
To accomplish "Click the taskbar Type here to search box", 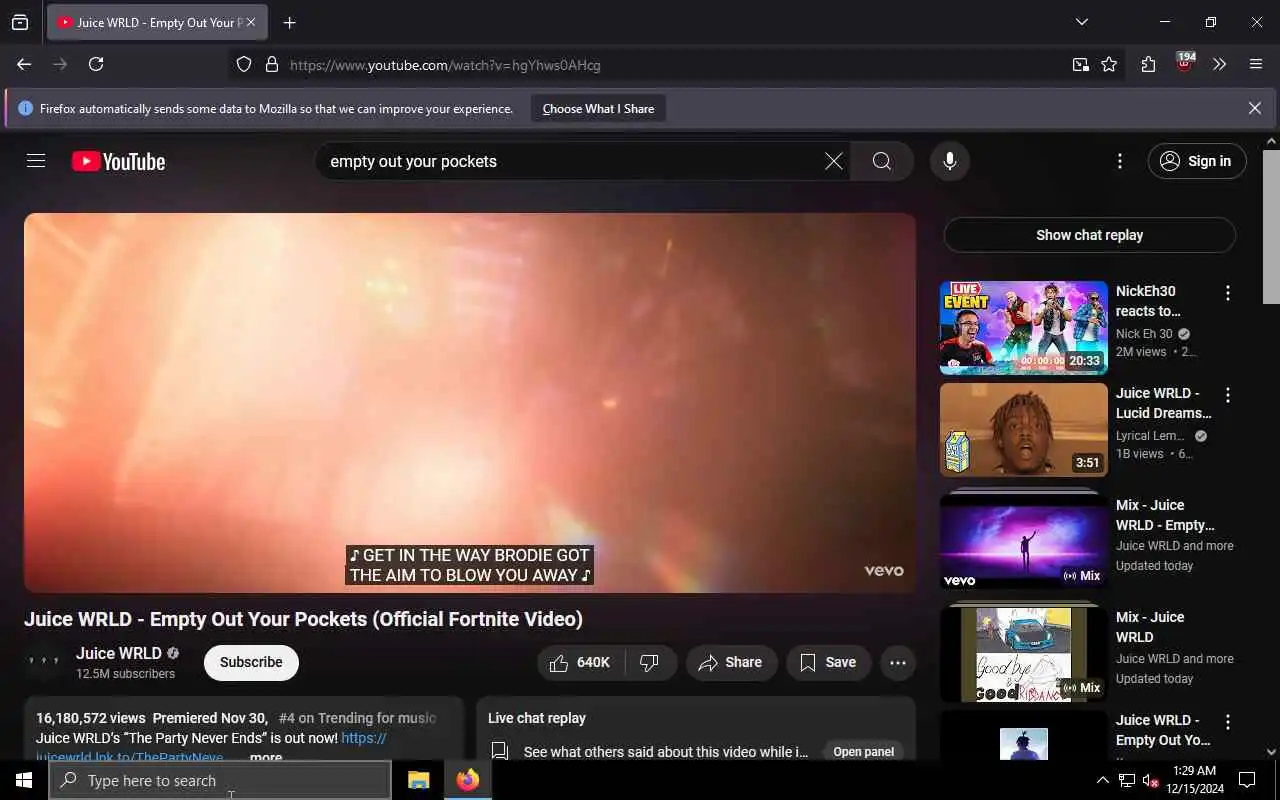I will point(220,780).
